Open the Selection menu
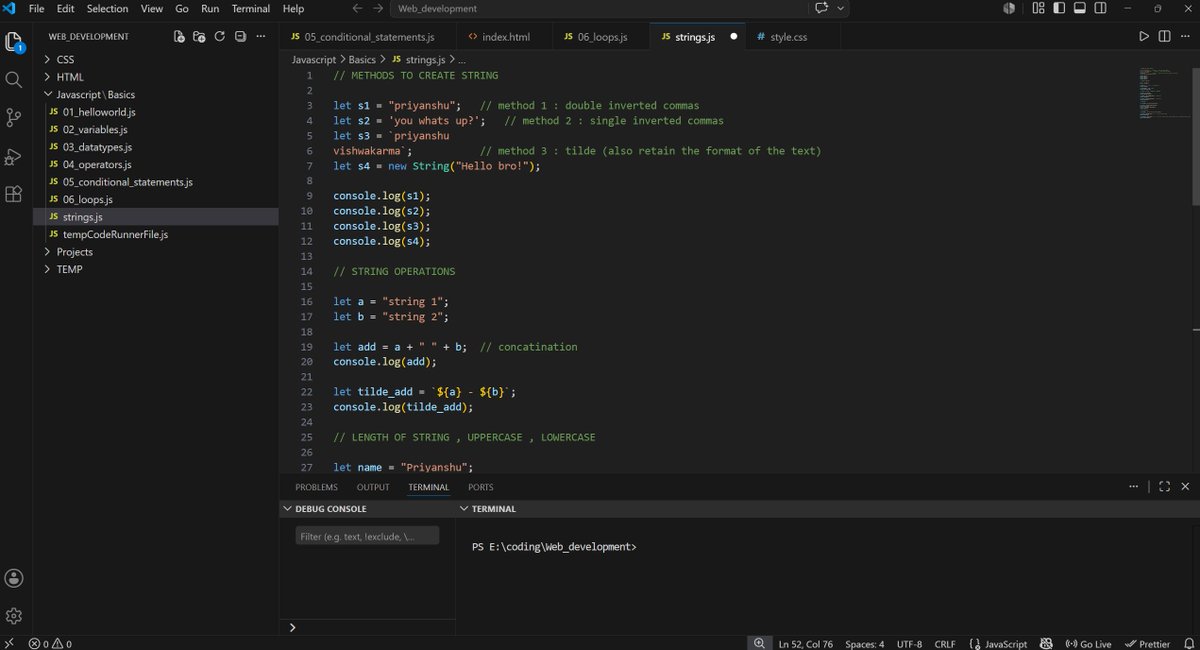 pyautogui.click(x=107, y=8)
